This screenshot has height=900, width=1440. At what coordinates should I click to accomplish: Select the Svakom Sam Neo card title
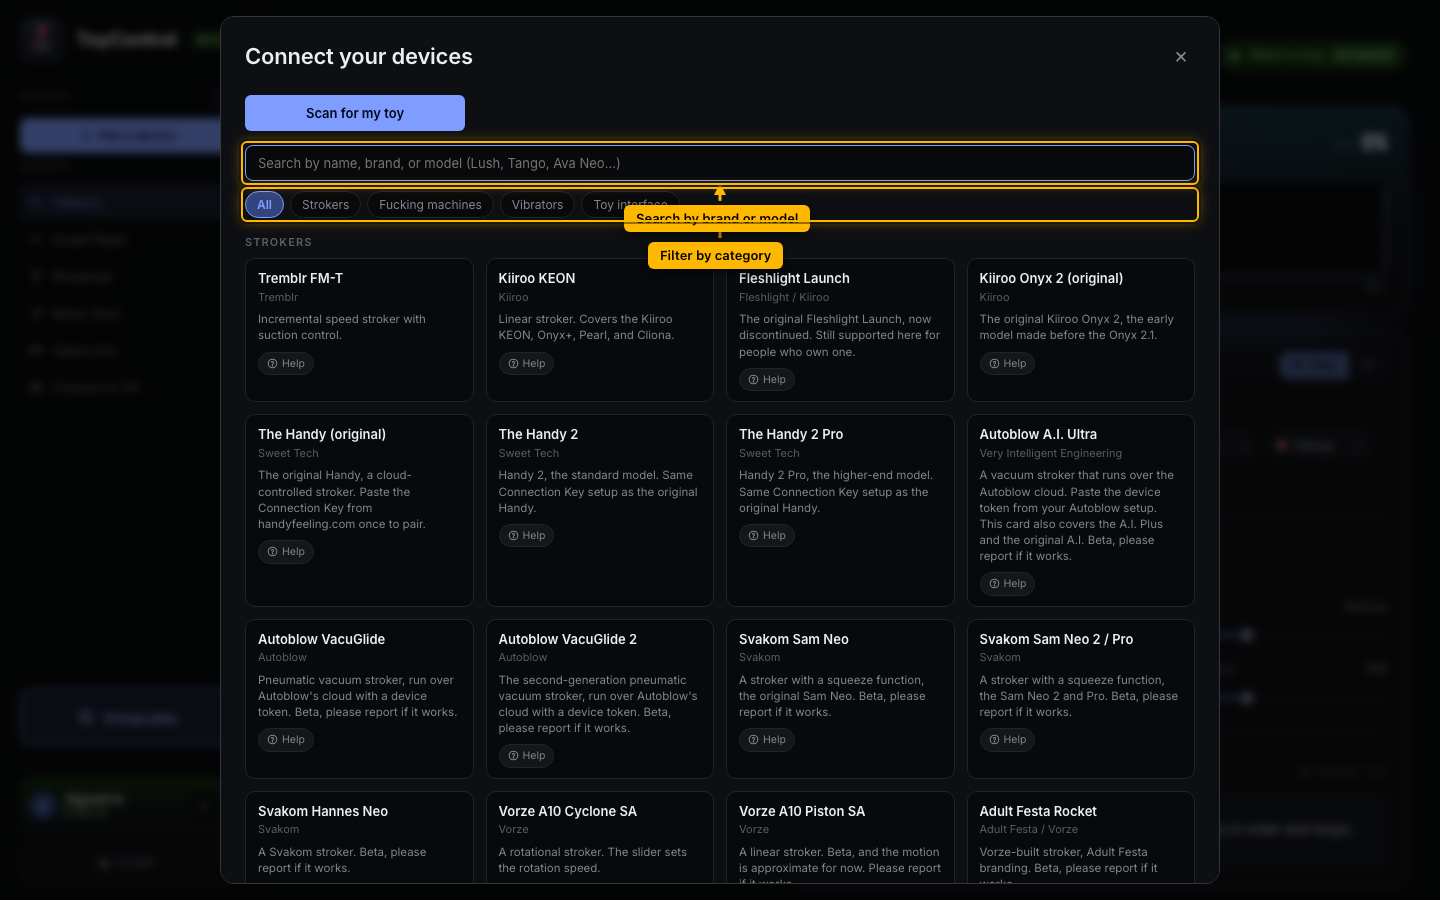(794, 639)
